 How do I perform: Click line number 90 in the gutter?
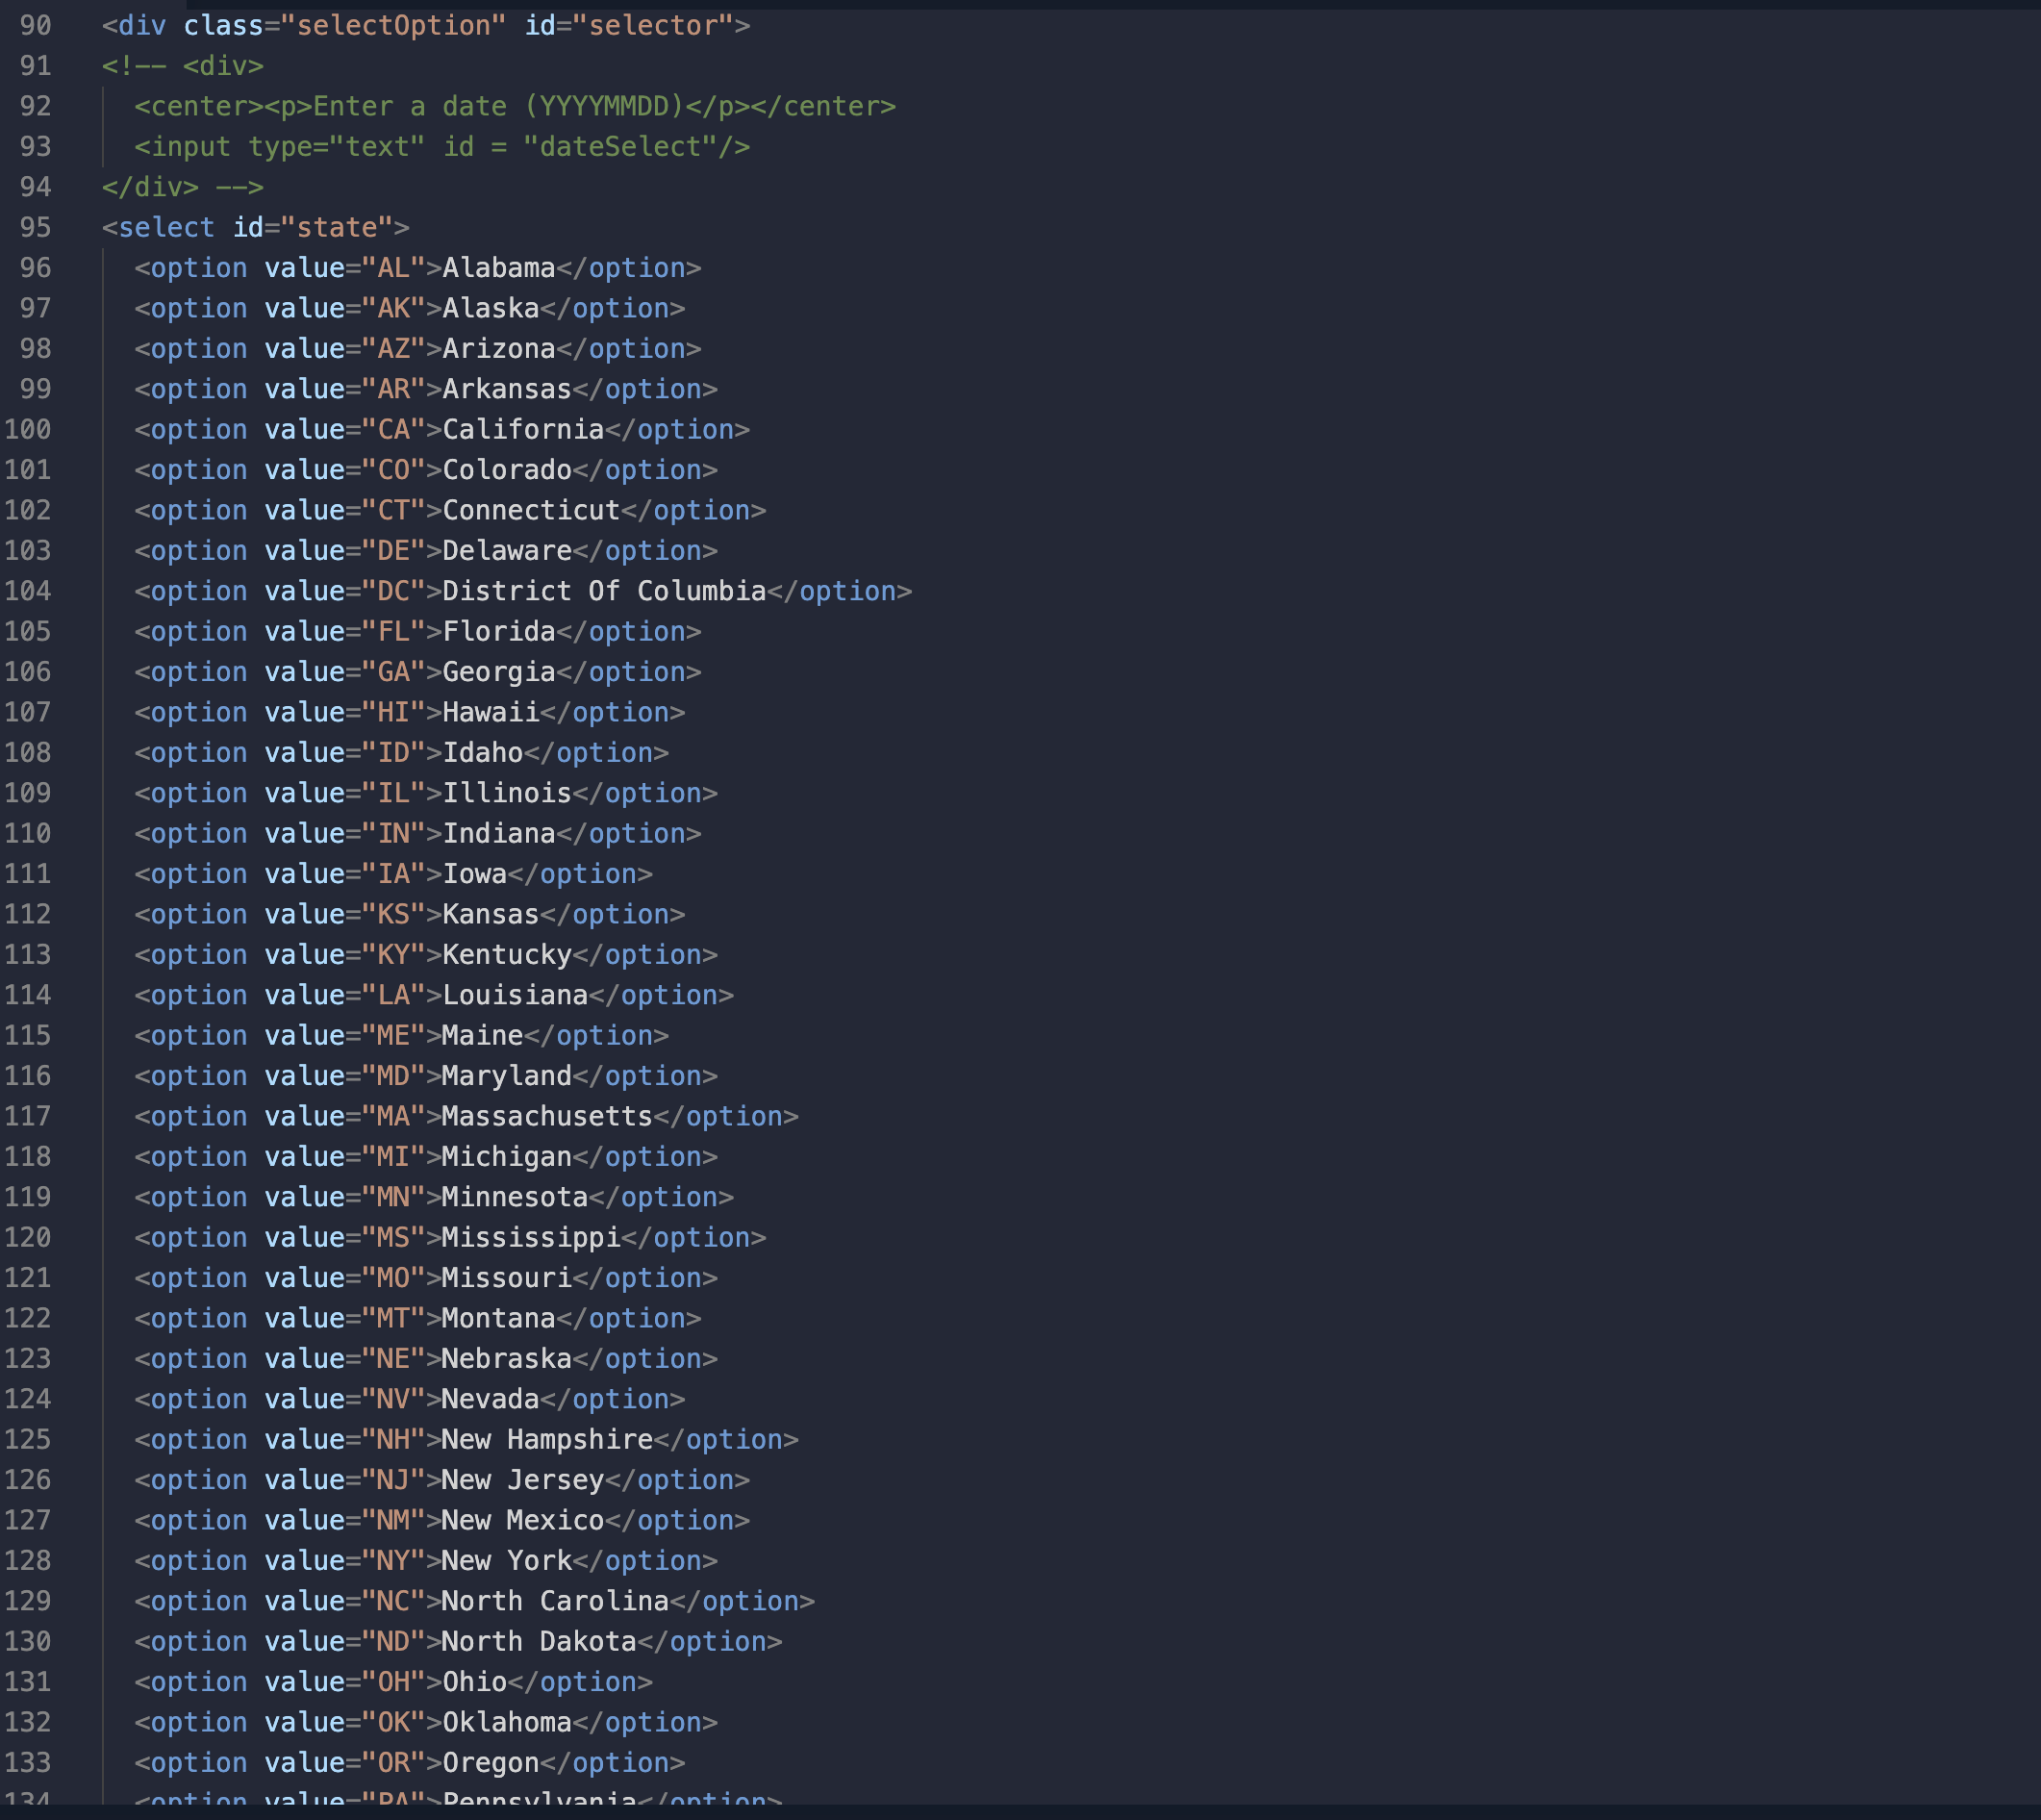click(x=35, y=25)
